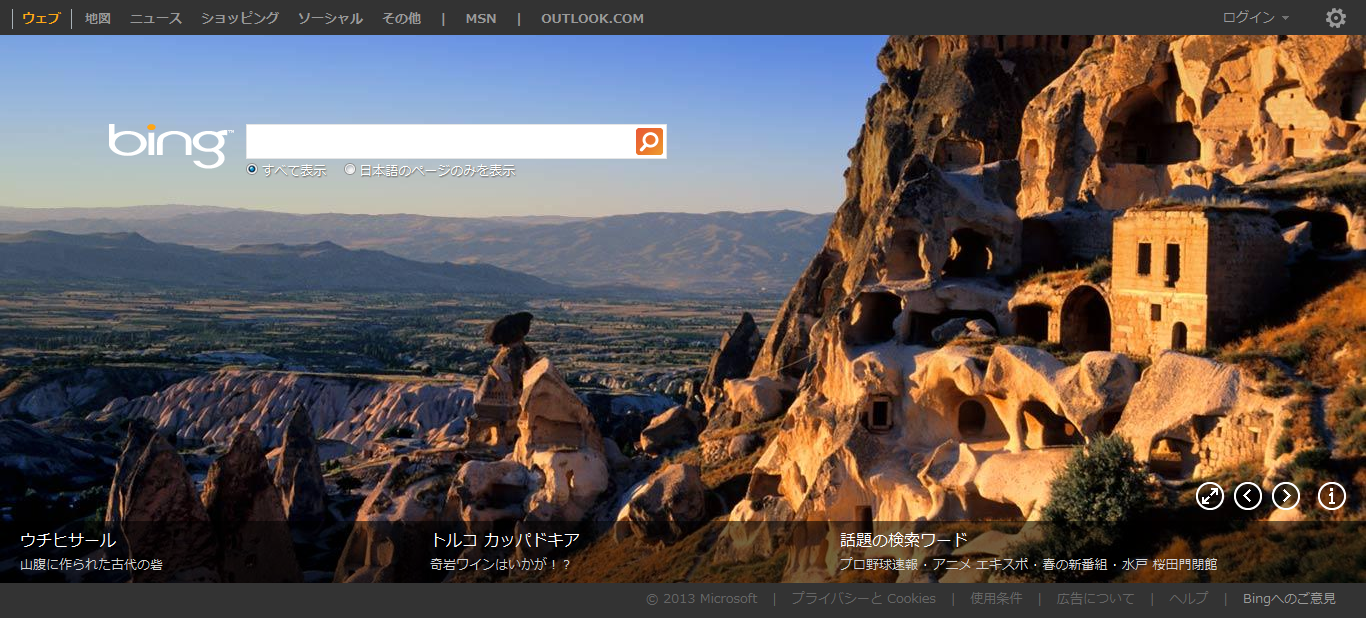The width and height of the screenshot is (1366, 618).
Task: Open the OUTLOOK.COM link
Action: tap(592, 18)
